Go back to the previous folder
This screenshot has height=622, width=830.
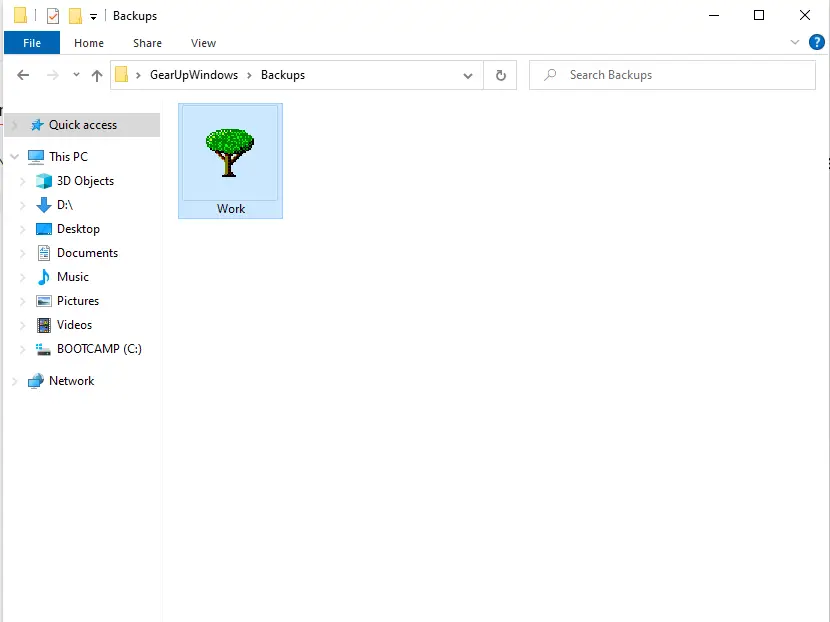coord(23,75)
